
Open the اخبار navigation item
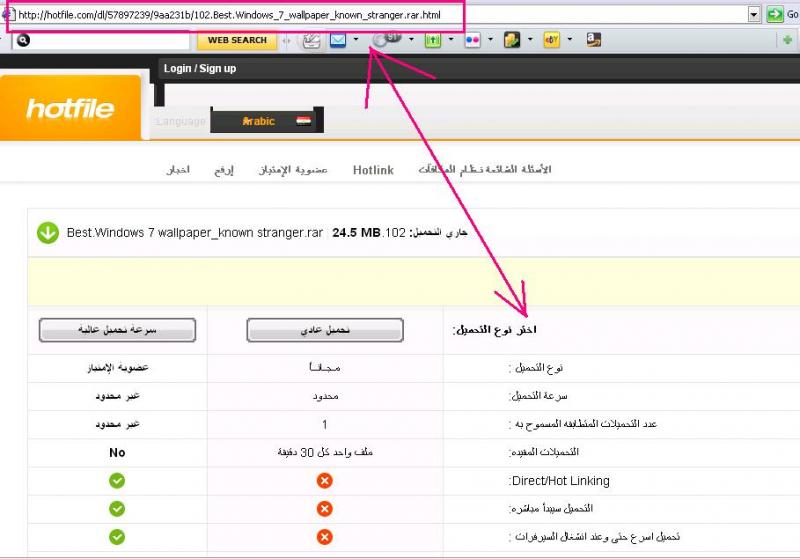pyautogui.click(x=178, y=170)
